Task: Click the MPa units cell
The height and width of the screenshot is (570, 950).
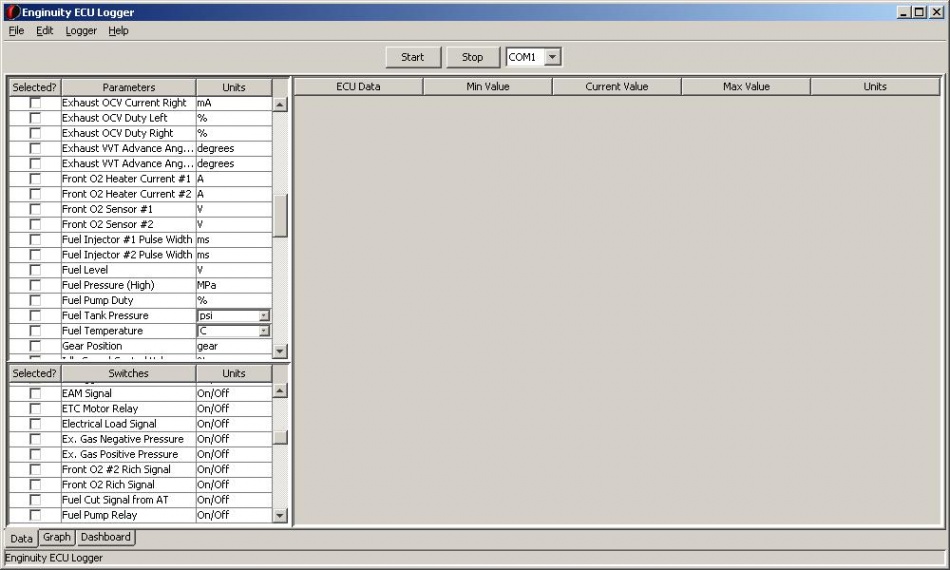Action: click(234, 285)
